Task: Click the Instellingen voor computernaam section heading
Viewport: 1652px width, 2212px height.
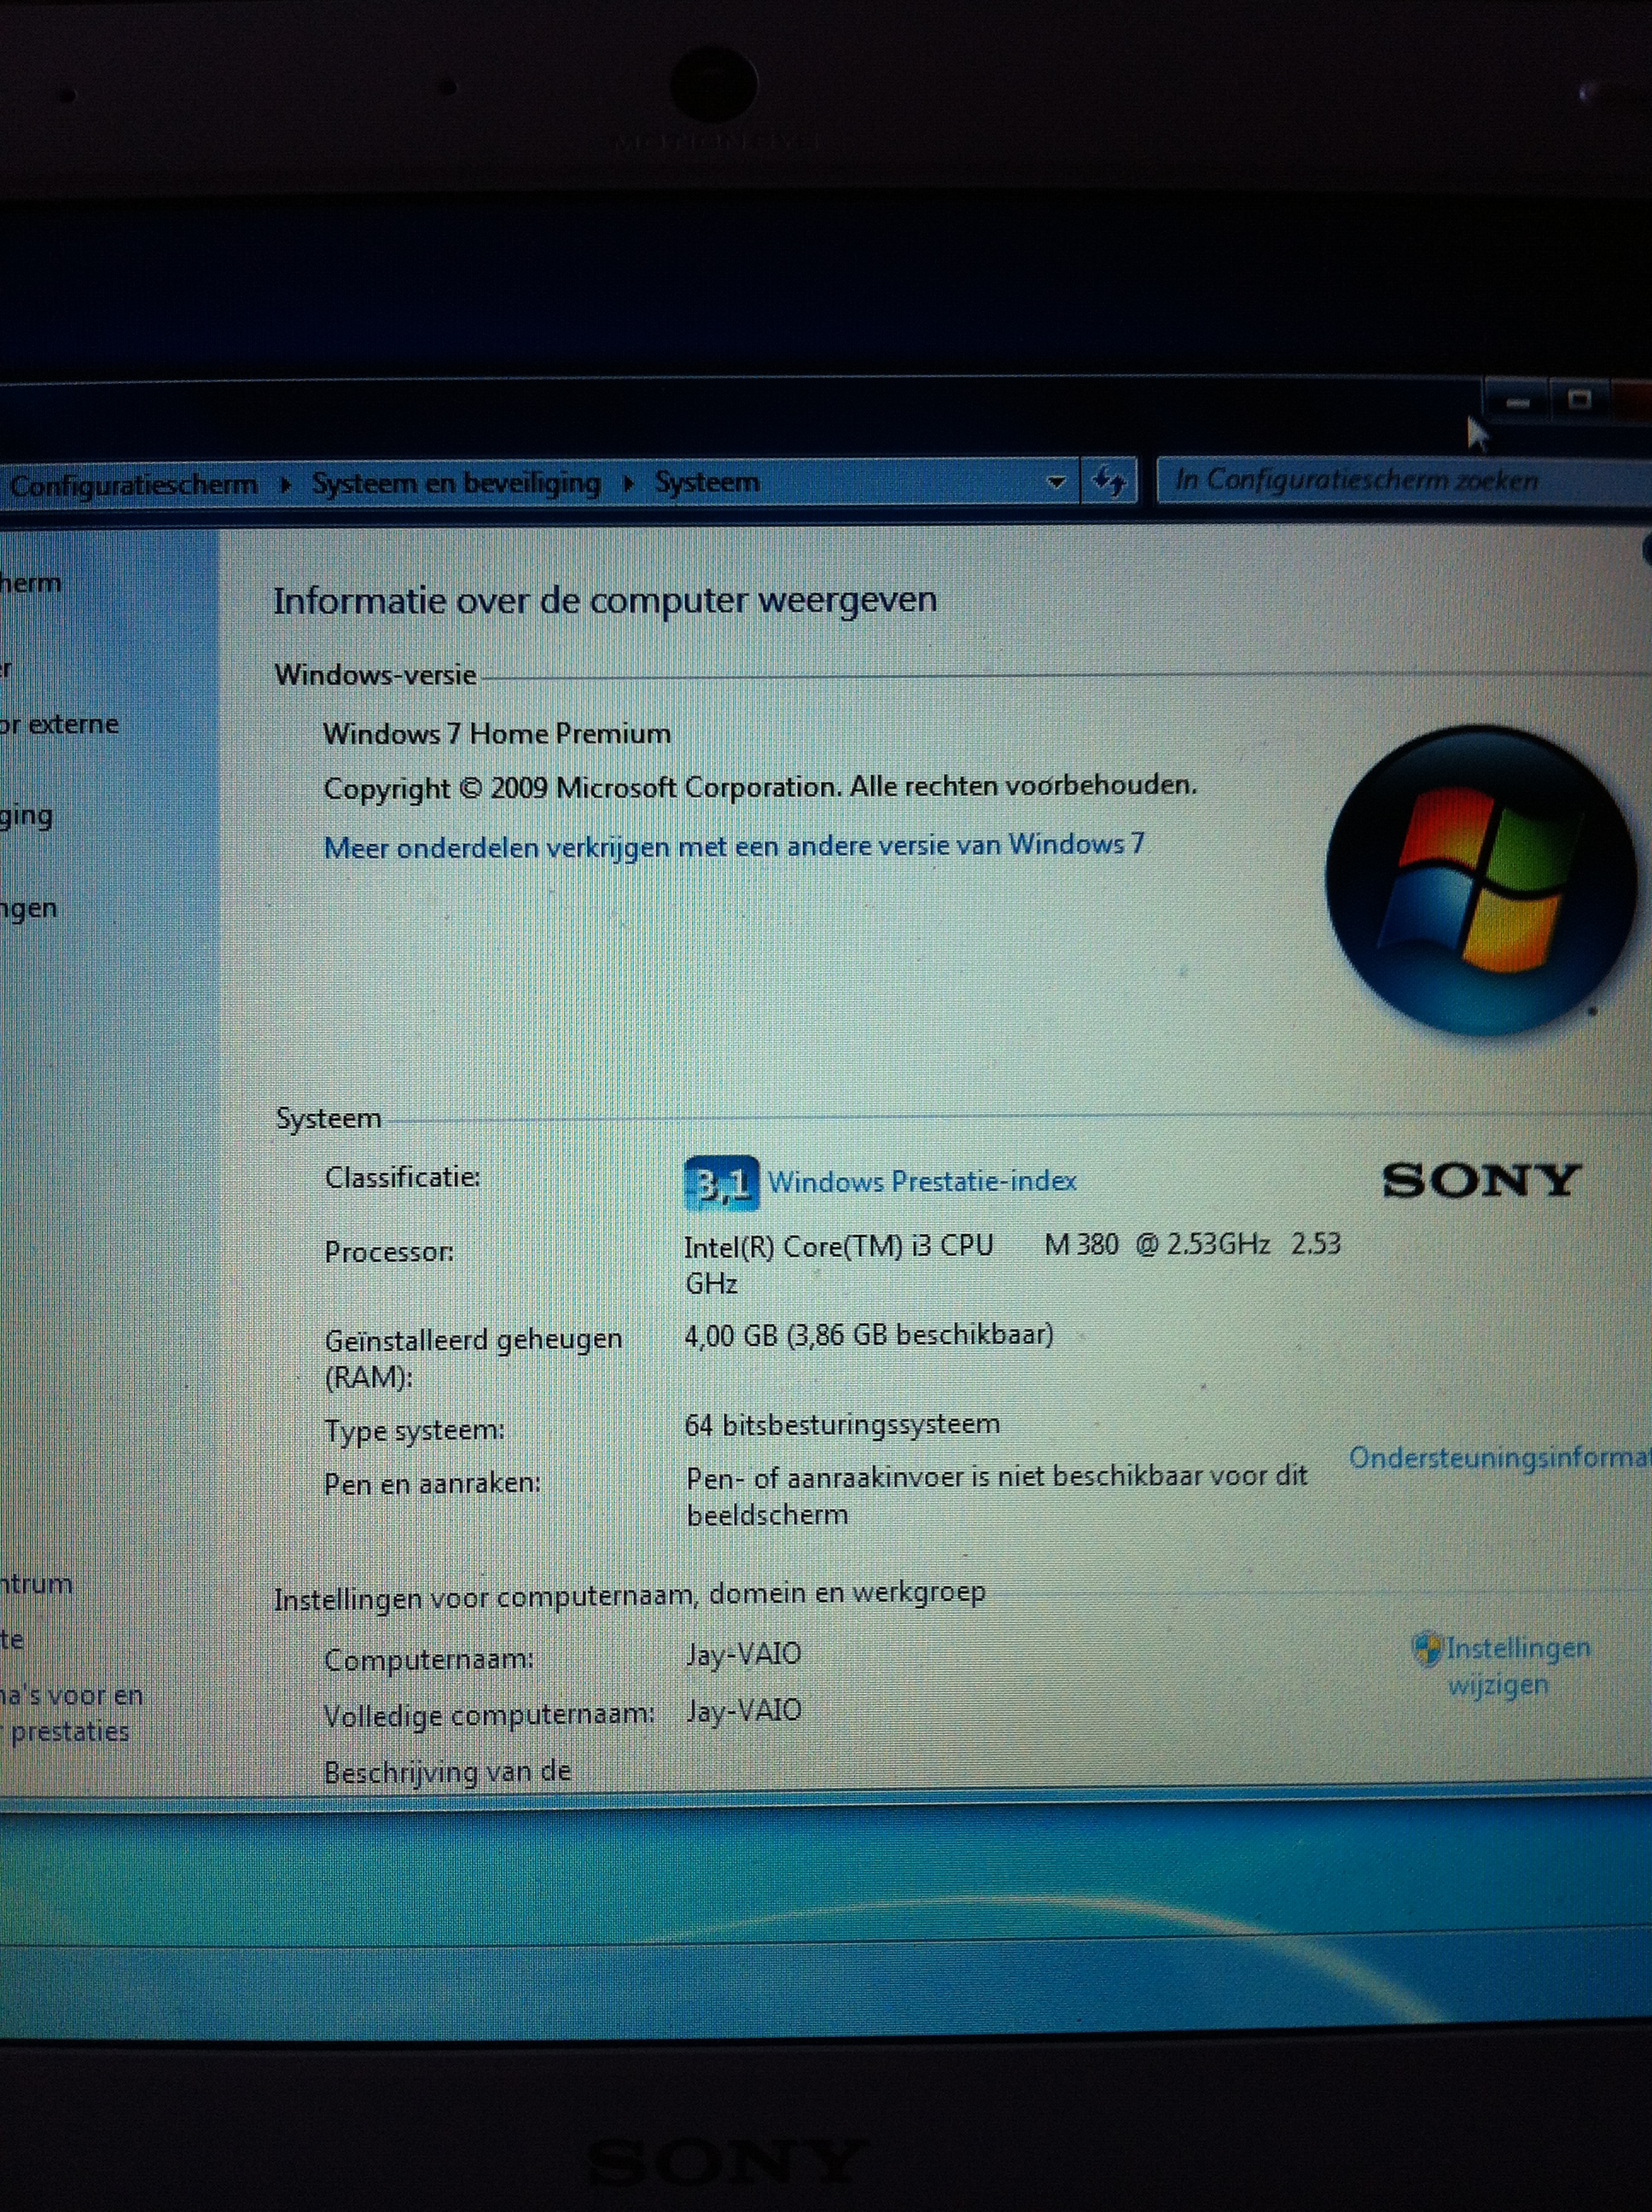Action: pos(629,1596)
